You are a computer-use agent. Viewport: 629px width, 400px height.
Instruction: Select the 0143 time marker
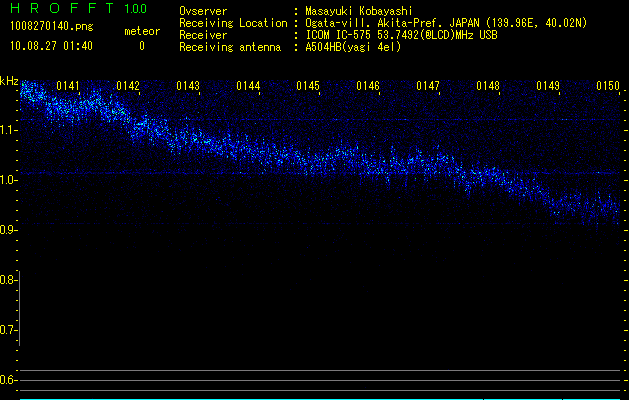coord(188,86)
